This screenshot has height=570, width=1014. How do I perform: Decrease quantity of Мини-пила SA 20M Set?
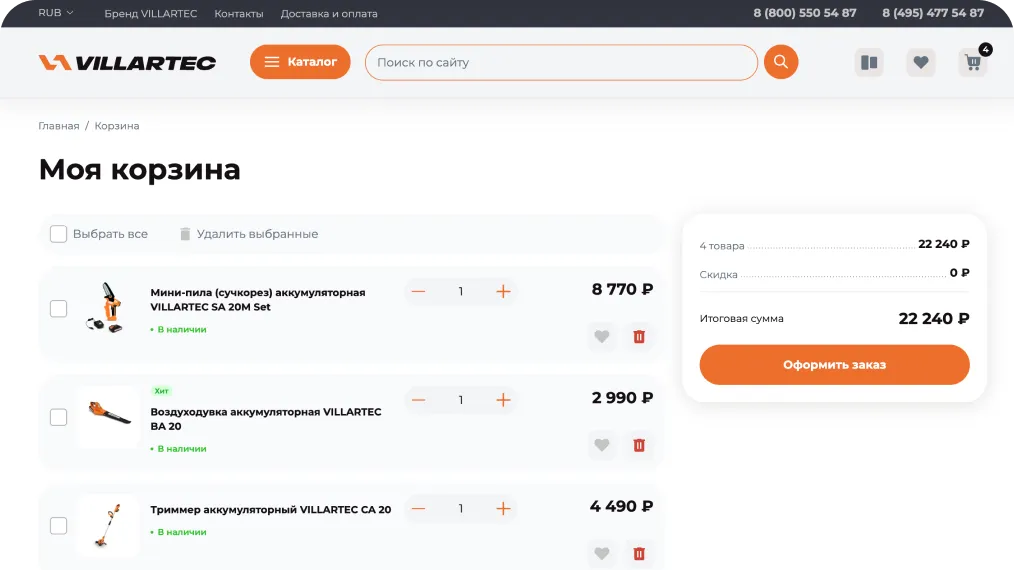418,291
